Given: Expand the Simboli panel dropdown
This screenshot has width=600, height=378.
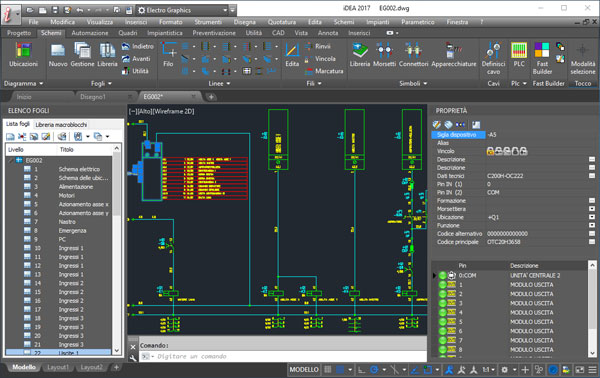Looking at the screenshot, I should point(413,83).
